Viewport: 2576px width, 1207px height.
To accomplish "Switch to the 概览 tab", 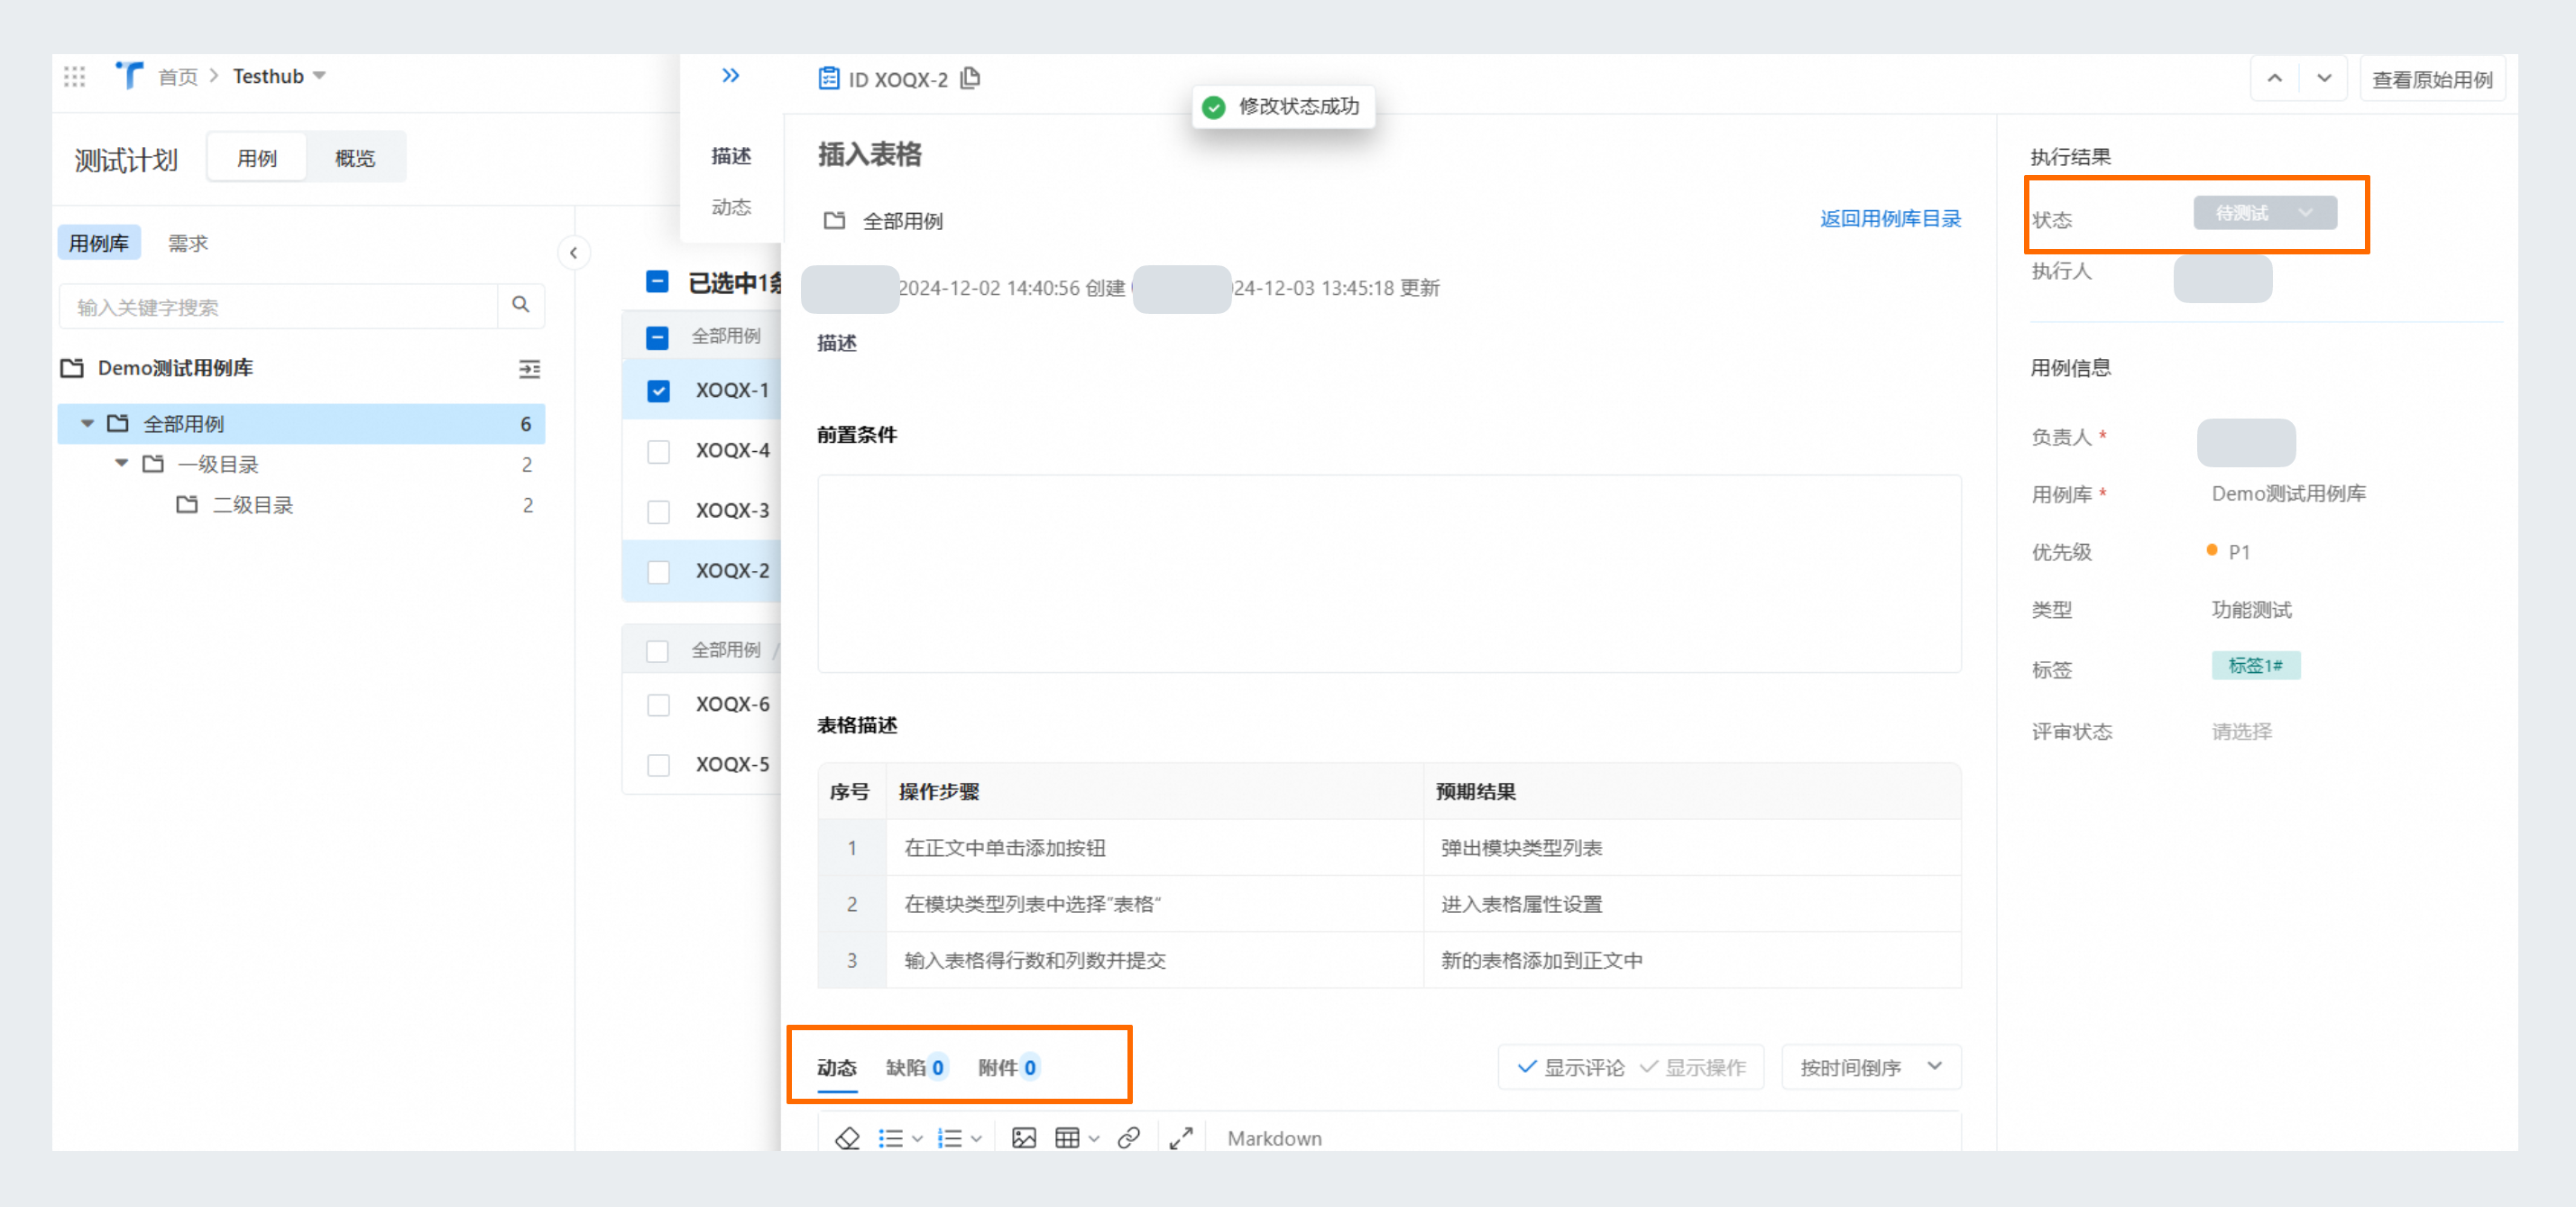I will coord(355,158).
